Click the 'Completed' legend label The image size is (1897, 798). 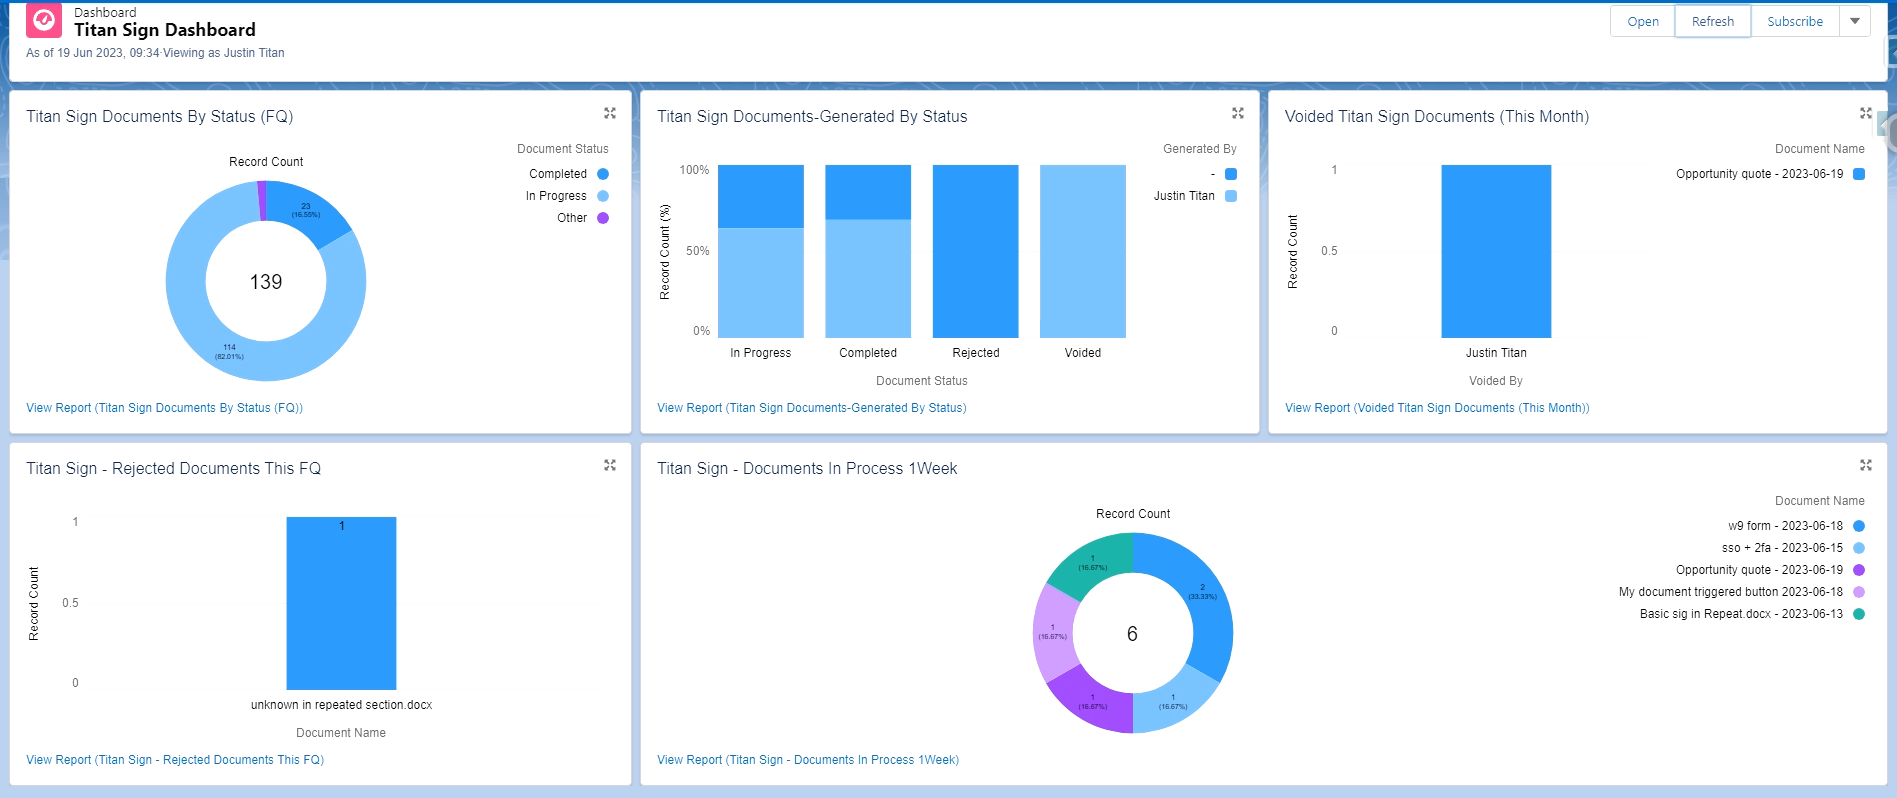558,174
